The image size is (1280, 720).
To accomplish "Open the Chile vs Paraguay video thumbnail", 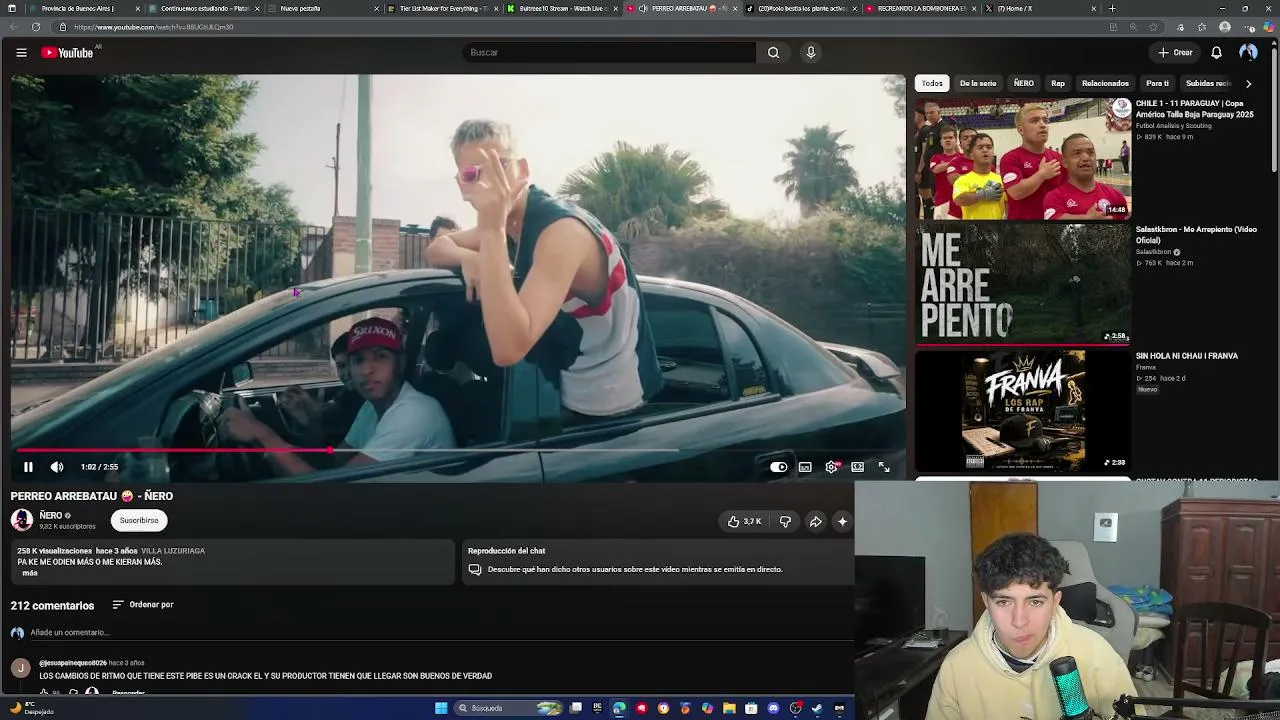I will [1023, 158].
